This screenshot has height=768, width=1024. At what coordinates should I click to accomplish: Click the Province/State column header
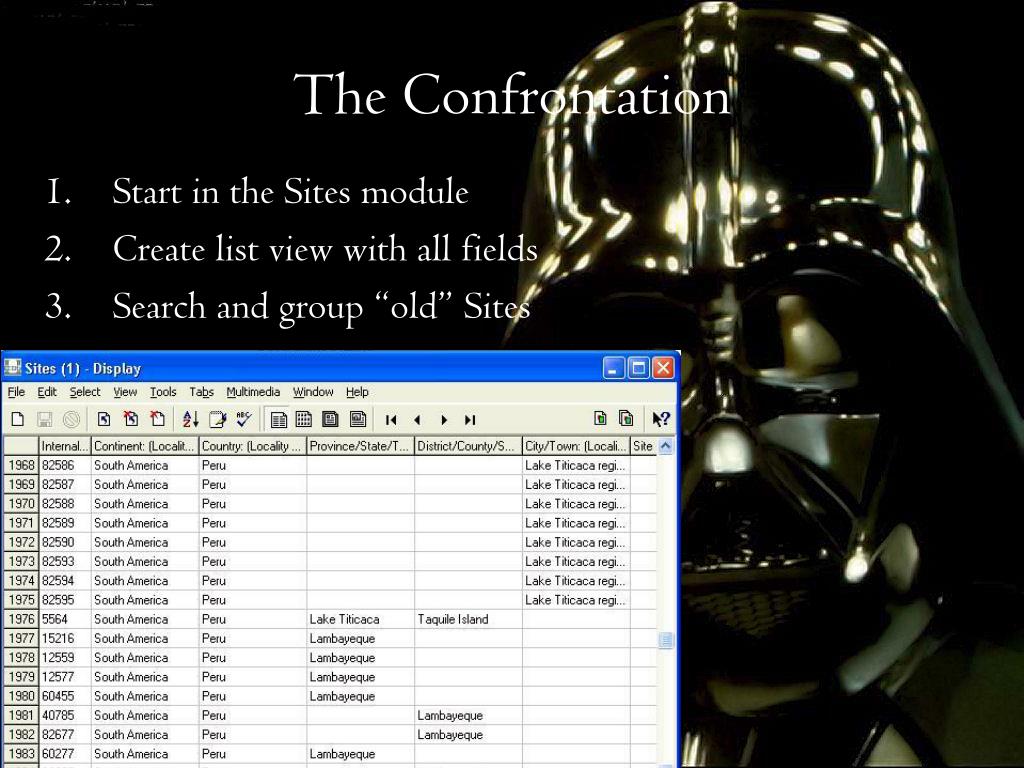[x=360, y=446]
